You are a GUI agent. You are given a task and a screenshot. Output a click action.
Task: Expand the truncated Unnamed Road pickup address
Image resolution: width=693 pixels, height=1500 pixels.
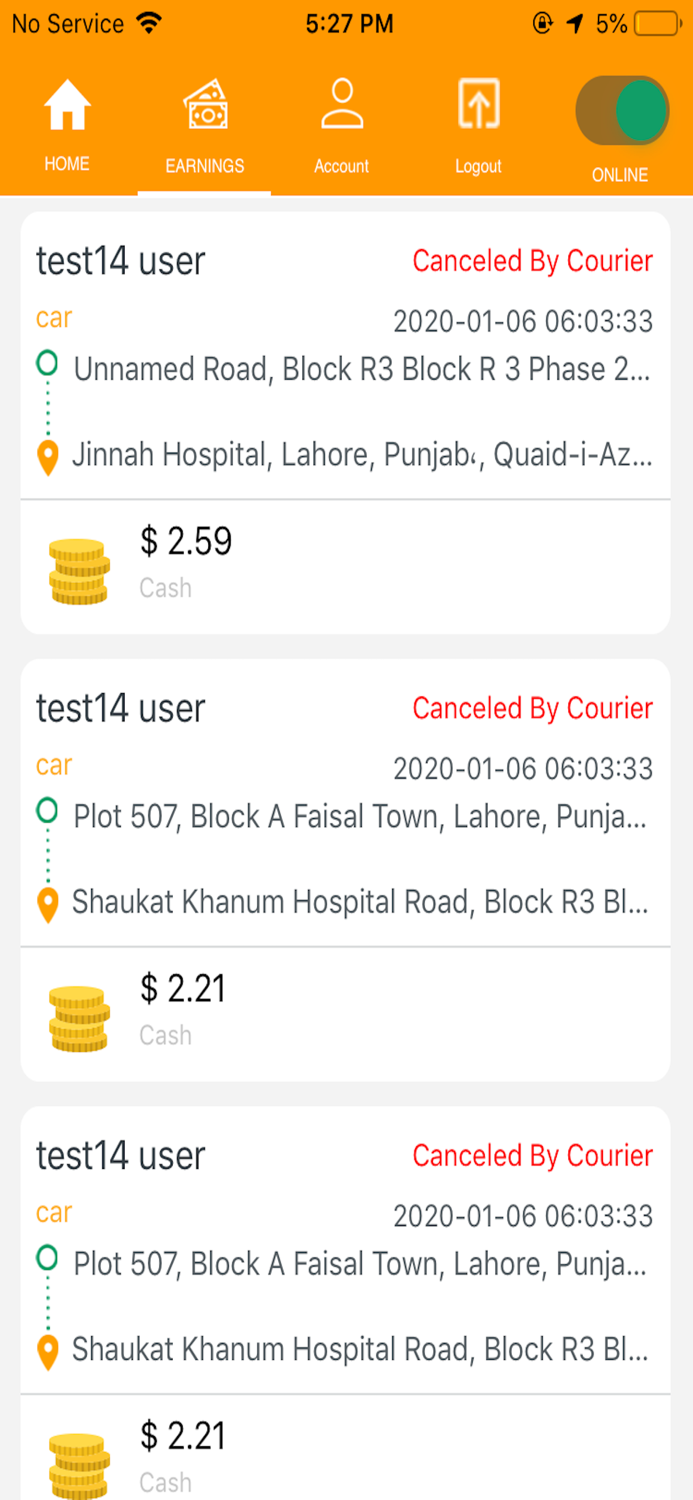coord(360,368)
